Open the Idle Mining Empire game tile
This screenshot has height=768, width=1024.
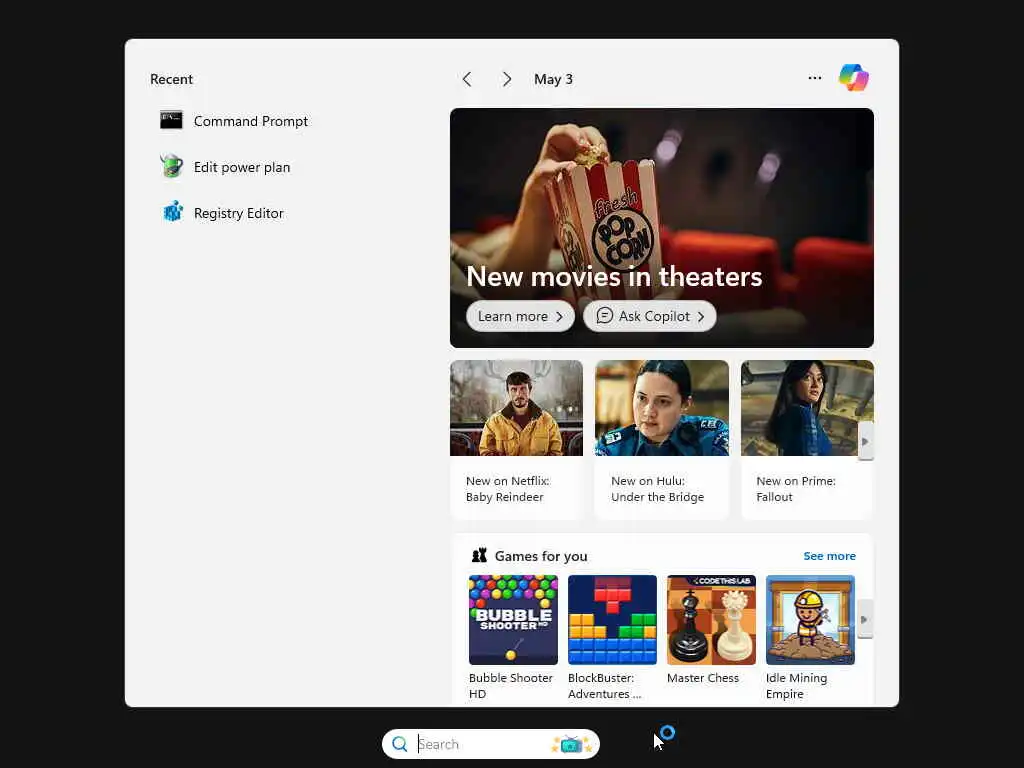pyautogui.click(x=810, y=620)
